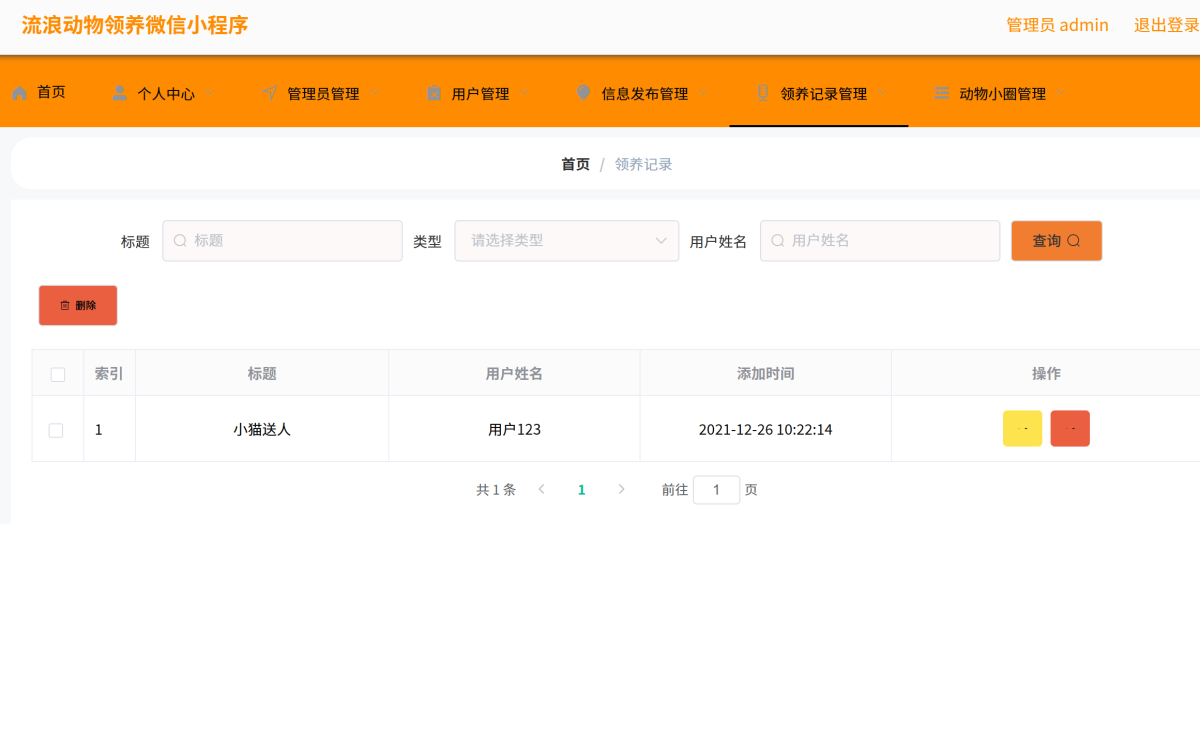This screenshot has height=735, width=1200.
Task: Click the list icon for 动物小圈管理
Action: click(x=942, y=93)
